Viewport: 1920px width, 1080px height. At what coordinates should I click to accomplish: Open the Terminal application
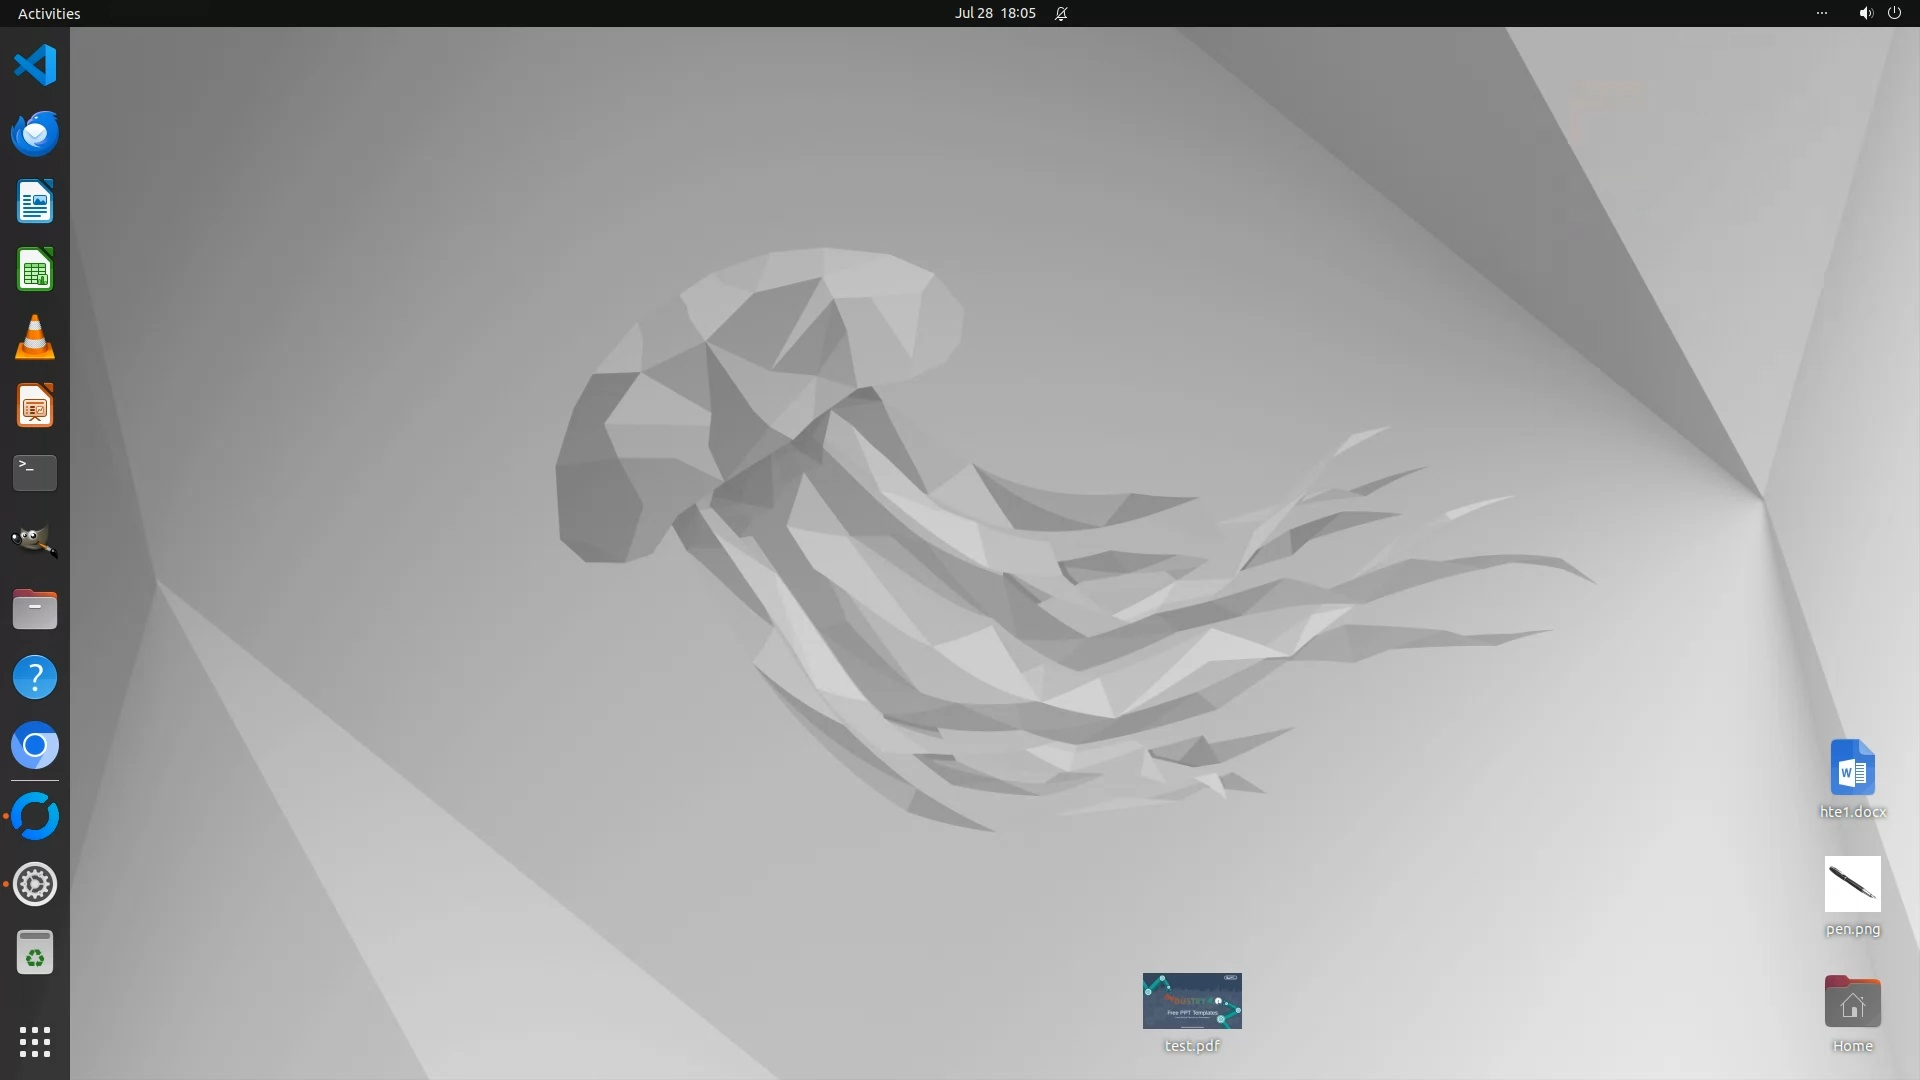point(35,473)
